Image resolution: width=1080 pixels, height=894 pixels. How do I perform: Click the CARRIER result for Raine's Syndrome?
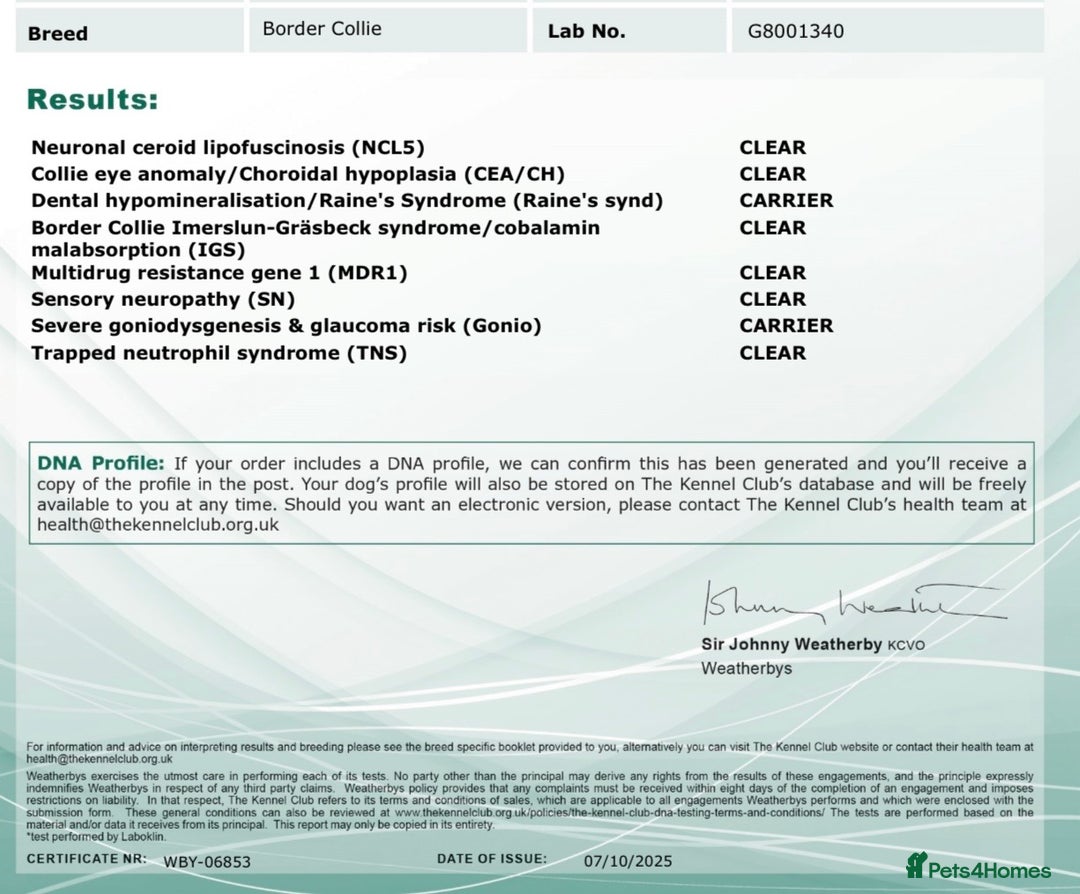(x=786, y=201)
